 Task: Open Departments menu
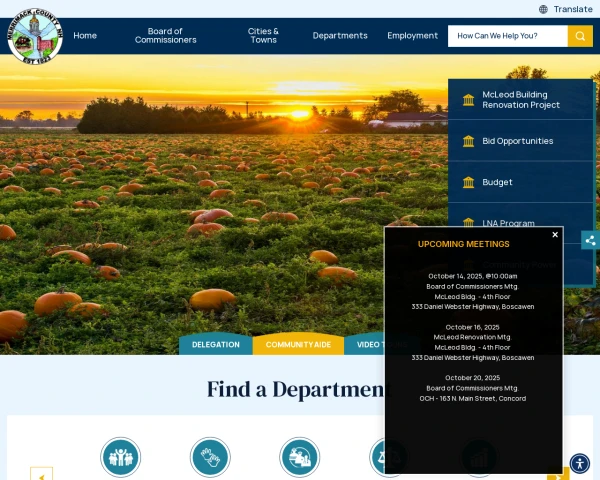tap(340, 36)
